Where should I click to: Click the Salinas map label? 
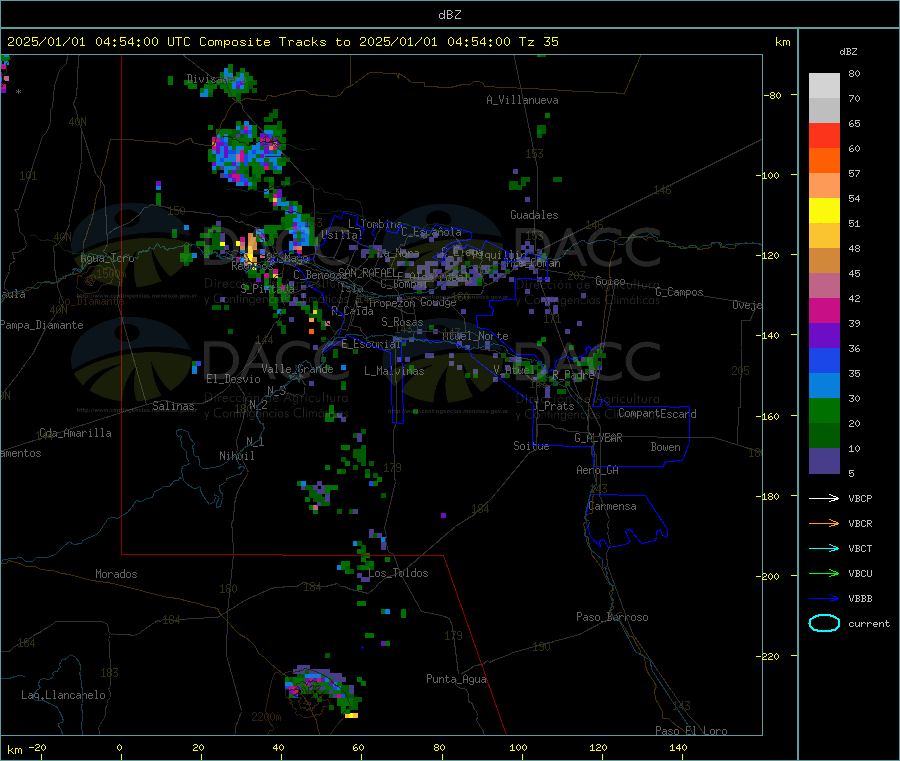coord(173,406)
